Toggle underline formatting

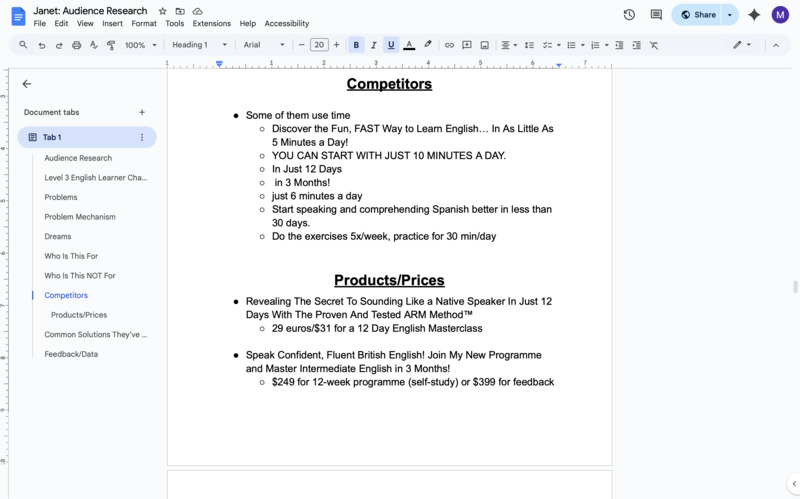tap(391, 45)
